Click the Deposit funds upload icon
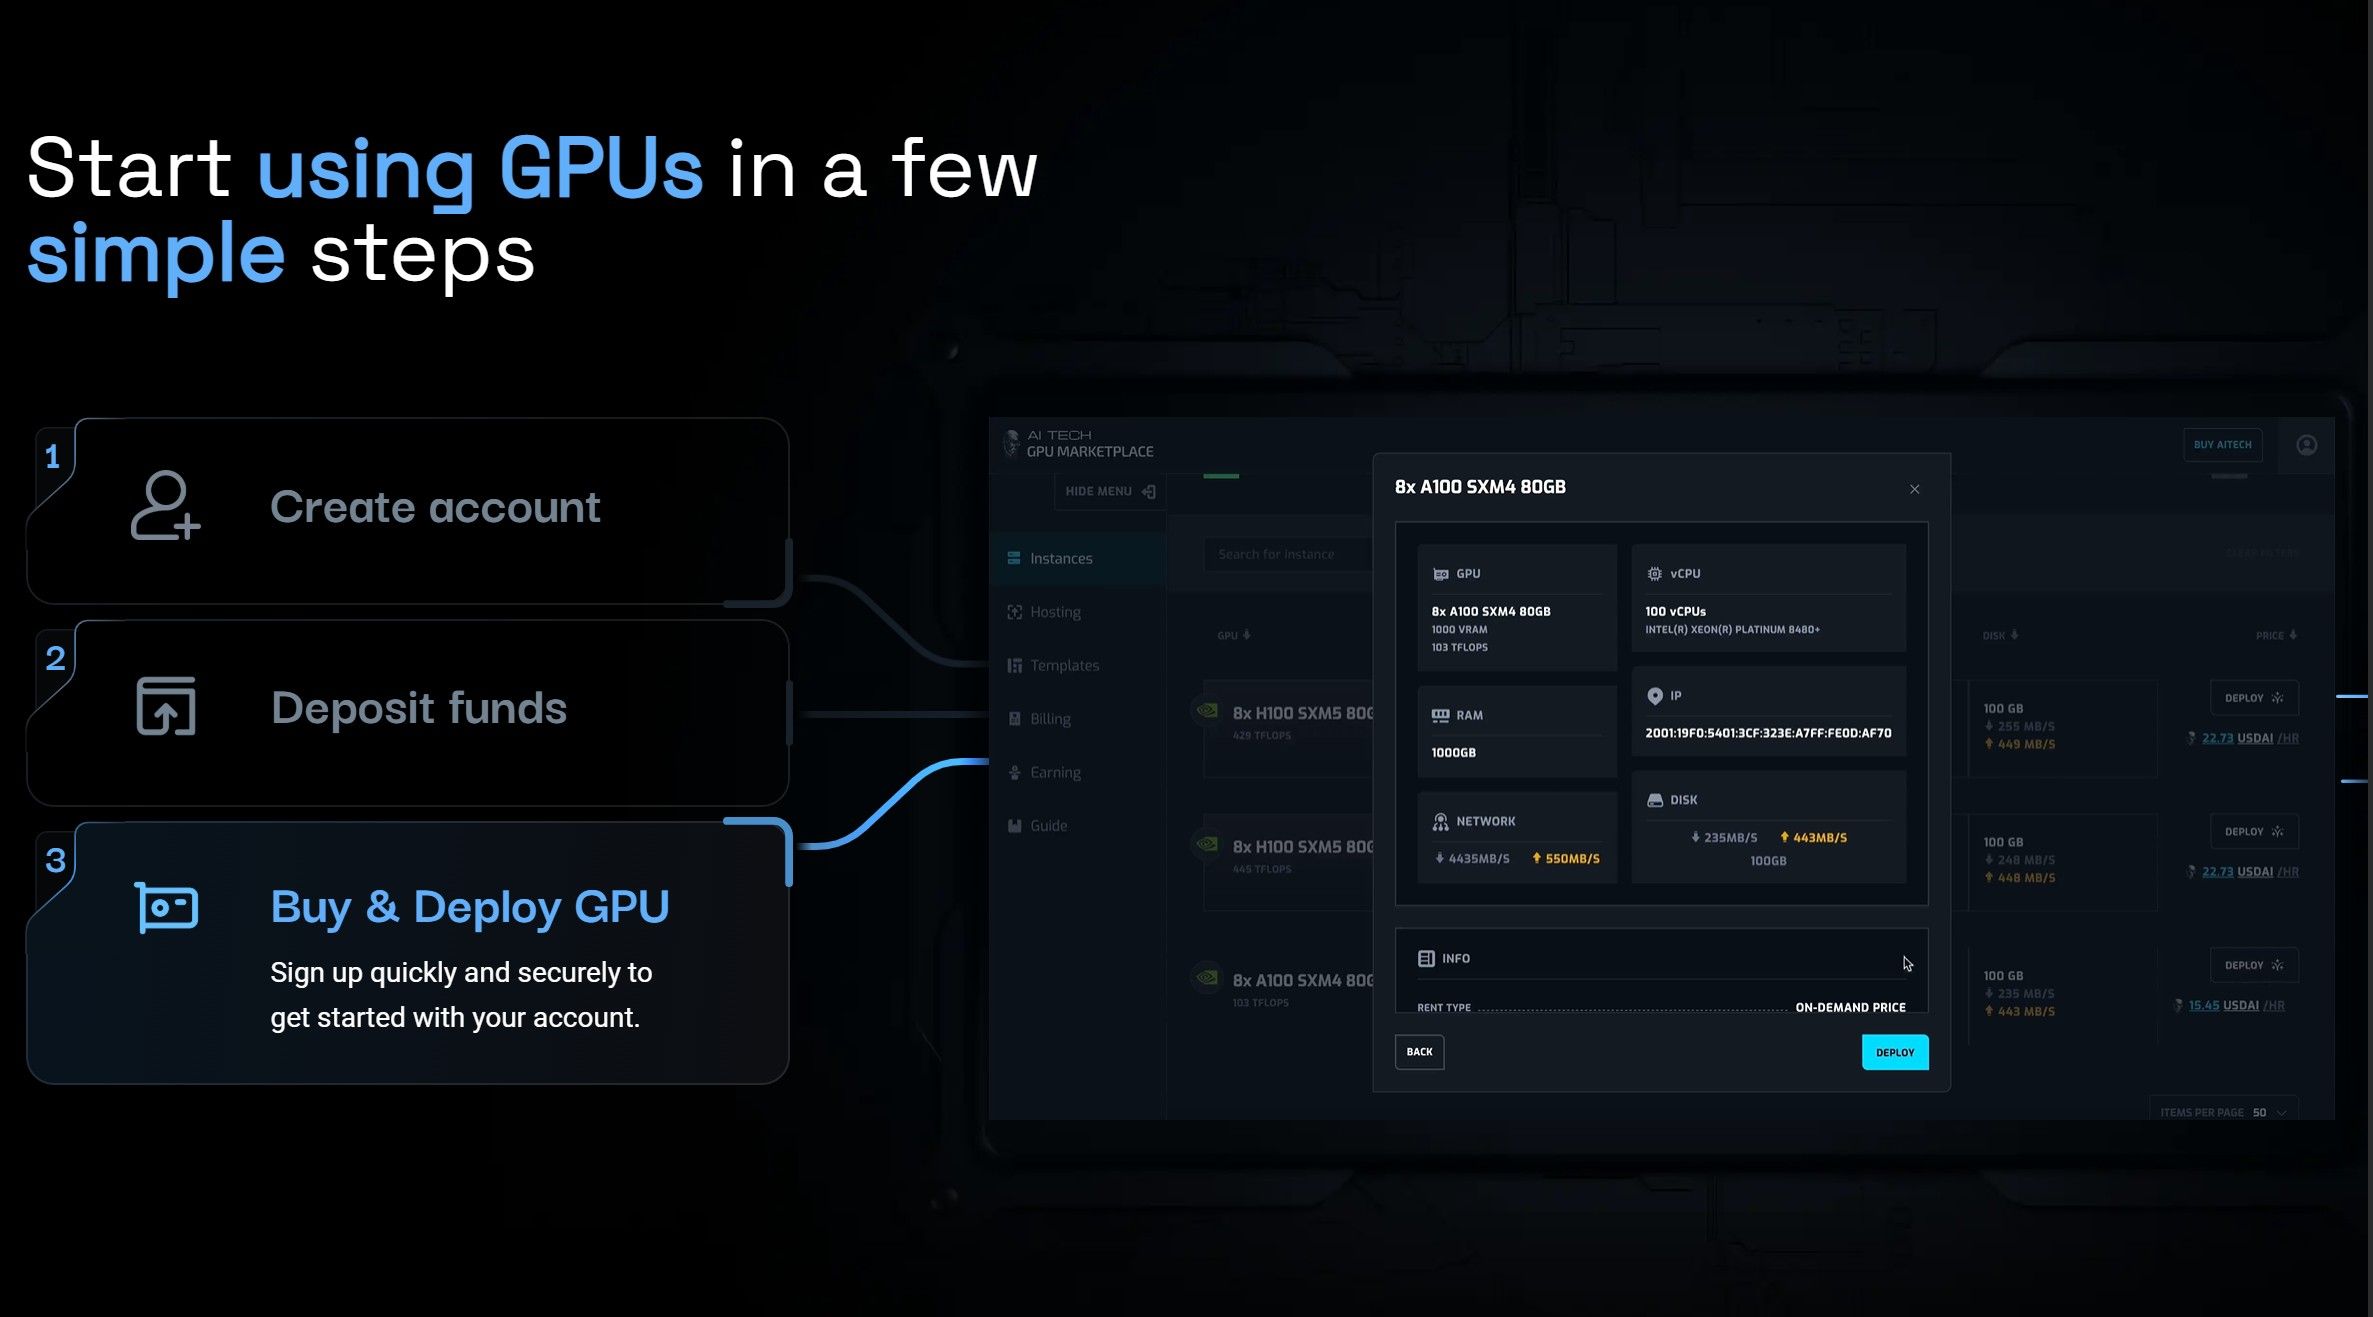Viewport: 2373px width, 1317px height. (165, 706)
